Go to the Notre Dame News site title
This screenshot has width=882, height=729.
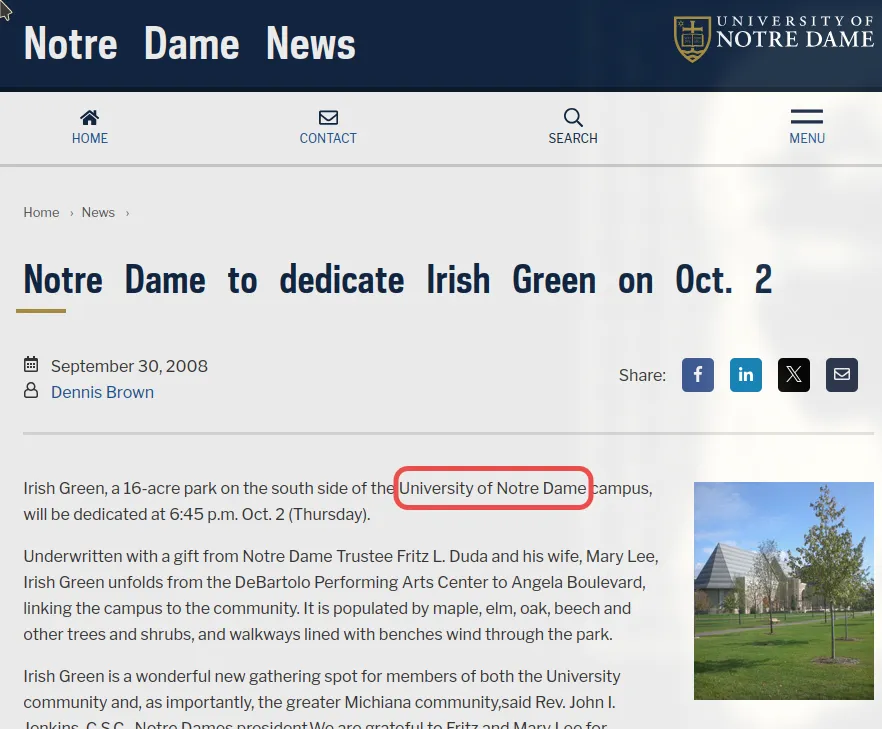click(x=190, y=44)
